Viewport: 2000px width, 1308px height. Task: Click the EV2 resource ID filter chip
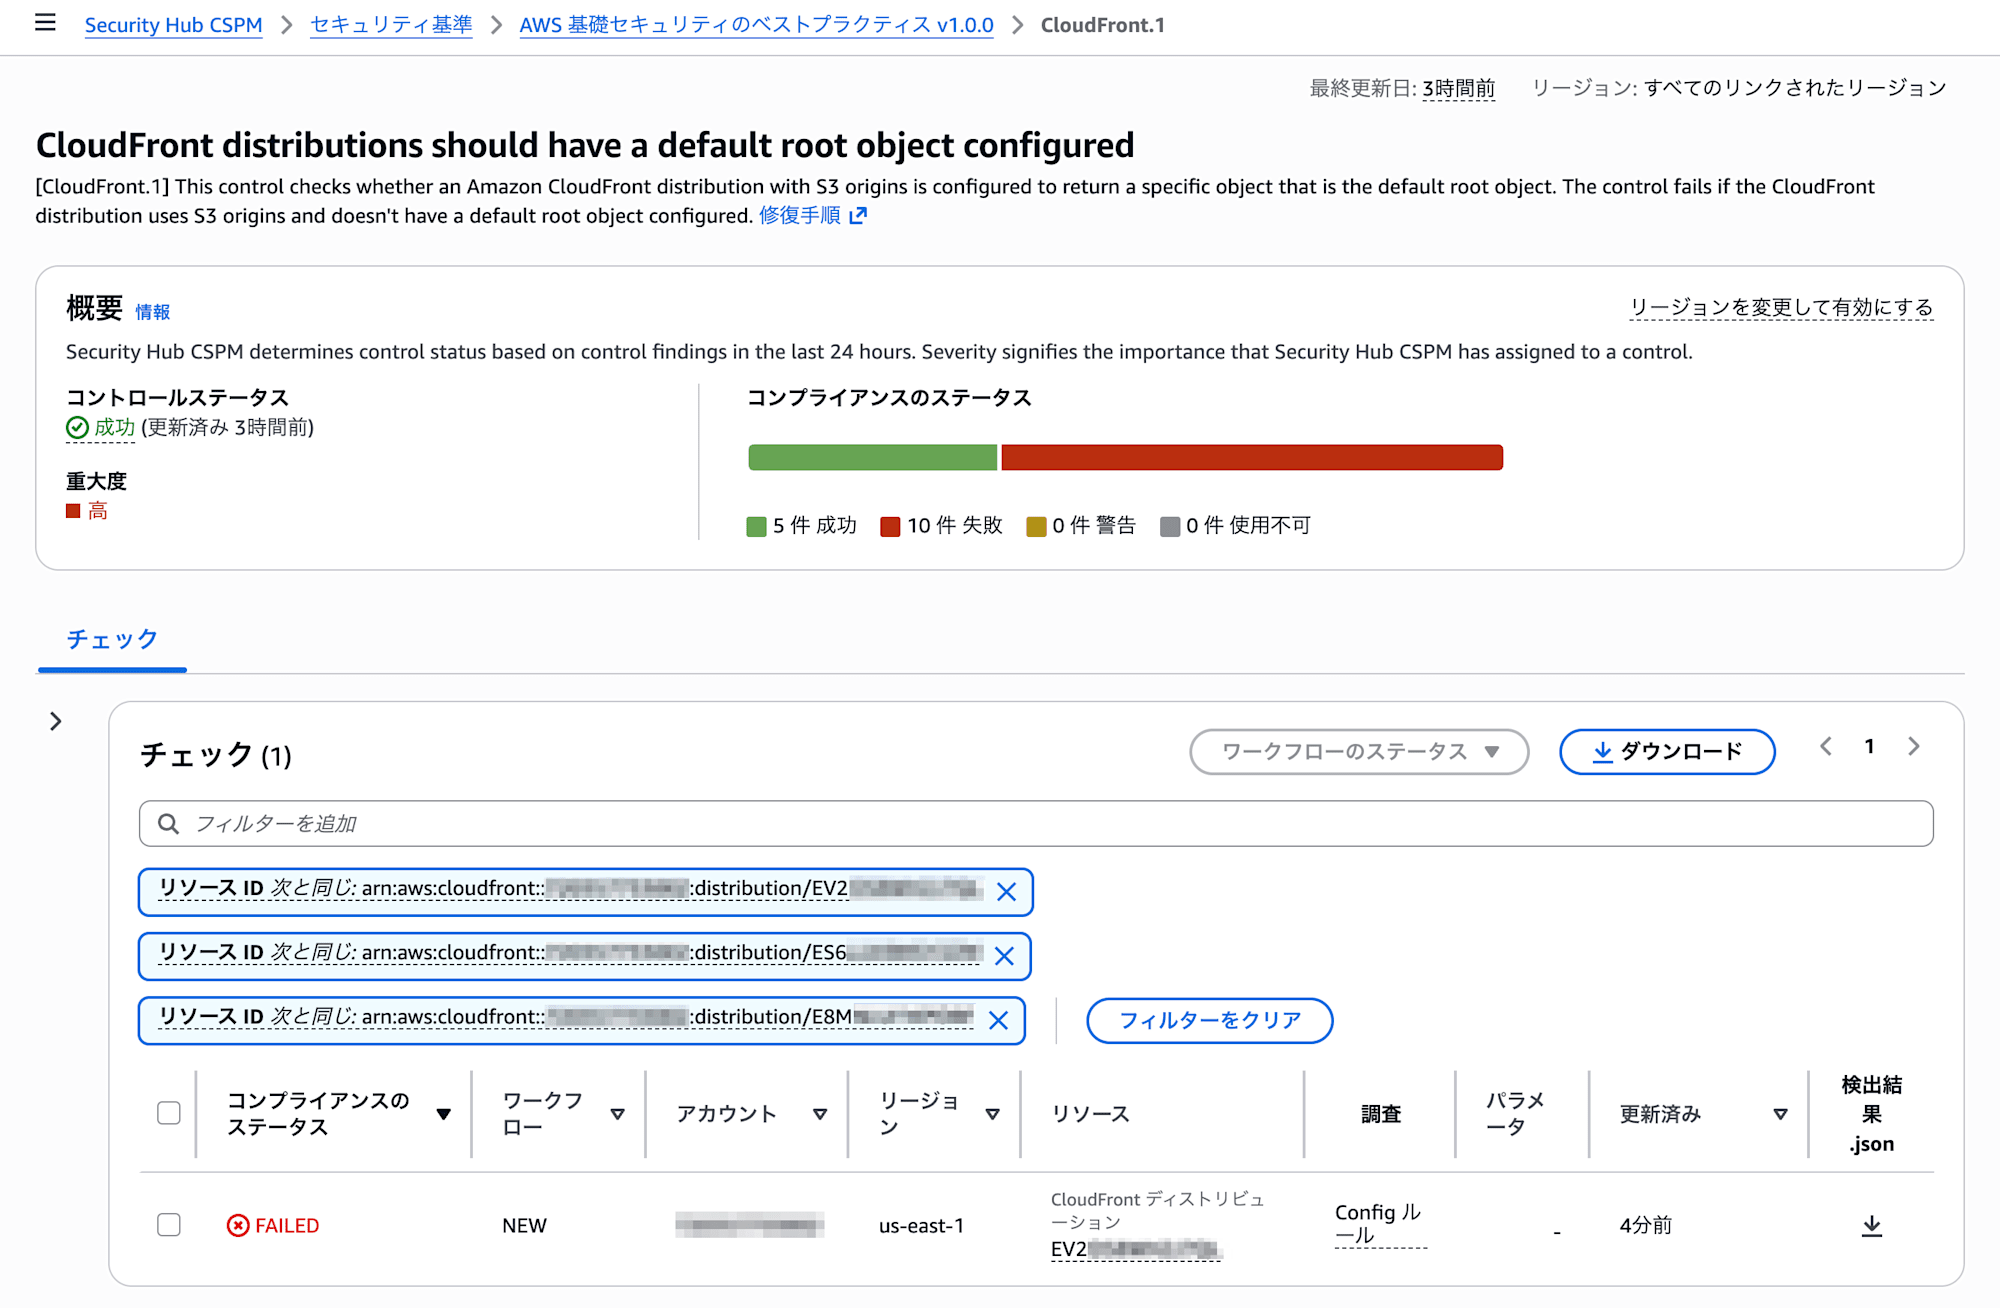tap(585, 892)
